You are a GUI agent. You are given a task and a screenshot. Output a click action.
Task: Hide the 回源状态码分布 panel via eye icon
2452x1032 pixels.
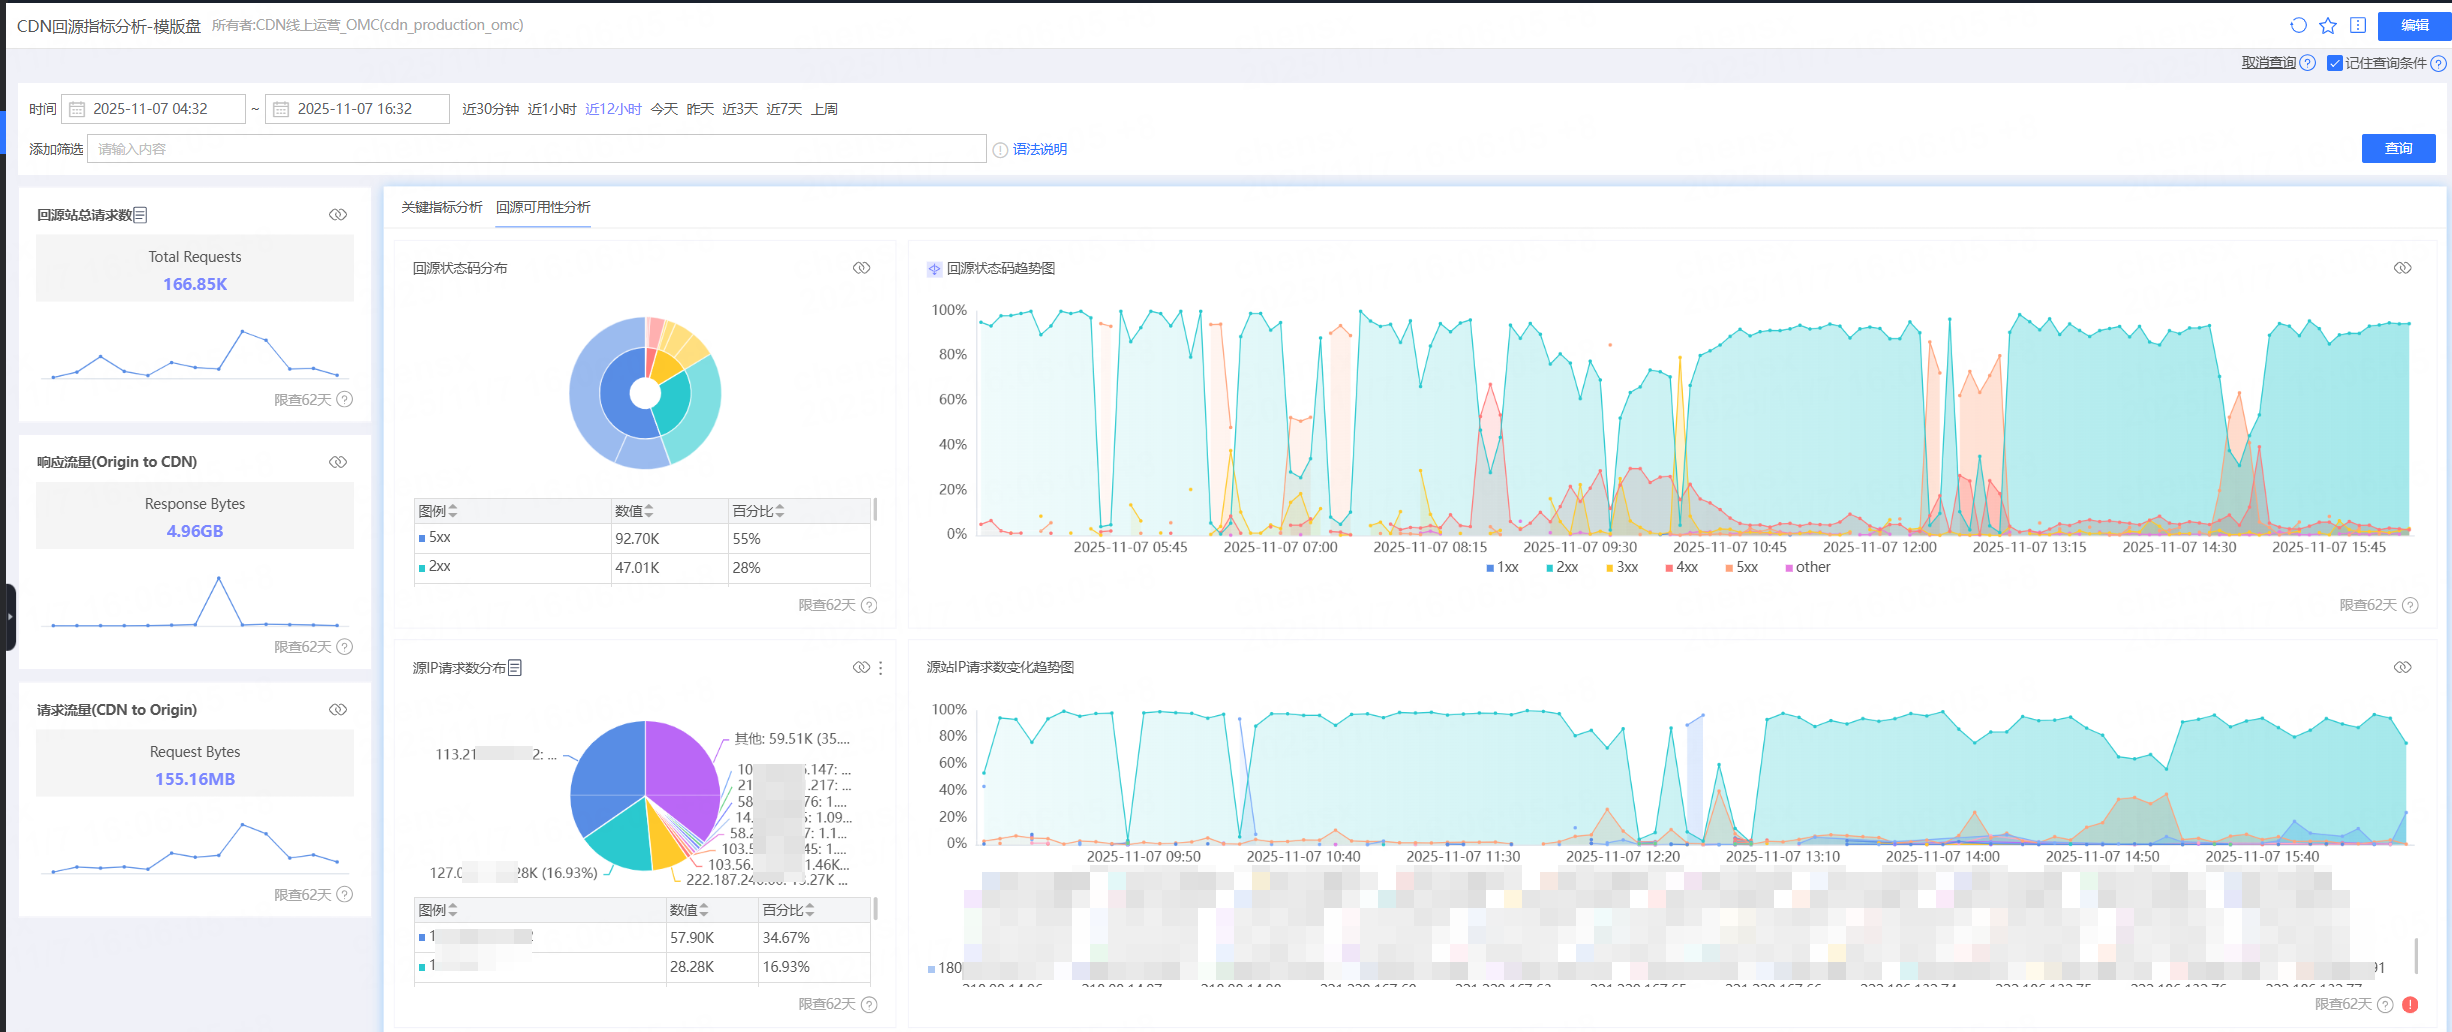click(861, 267)
